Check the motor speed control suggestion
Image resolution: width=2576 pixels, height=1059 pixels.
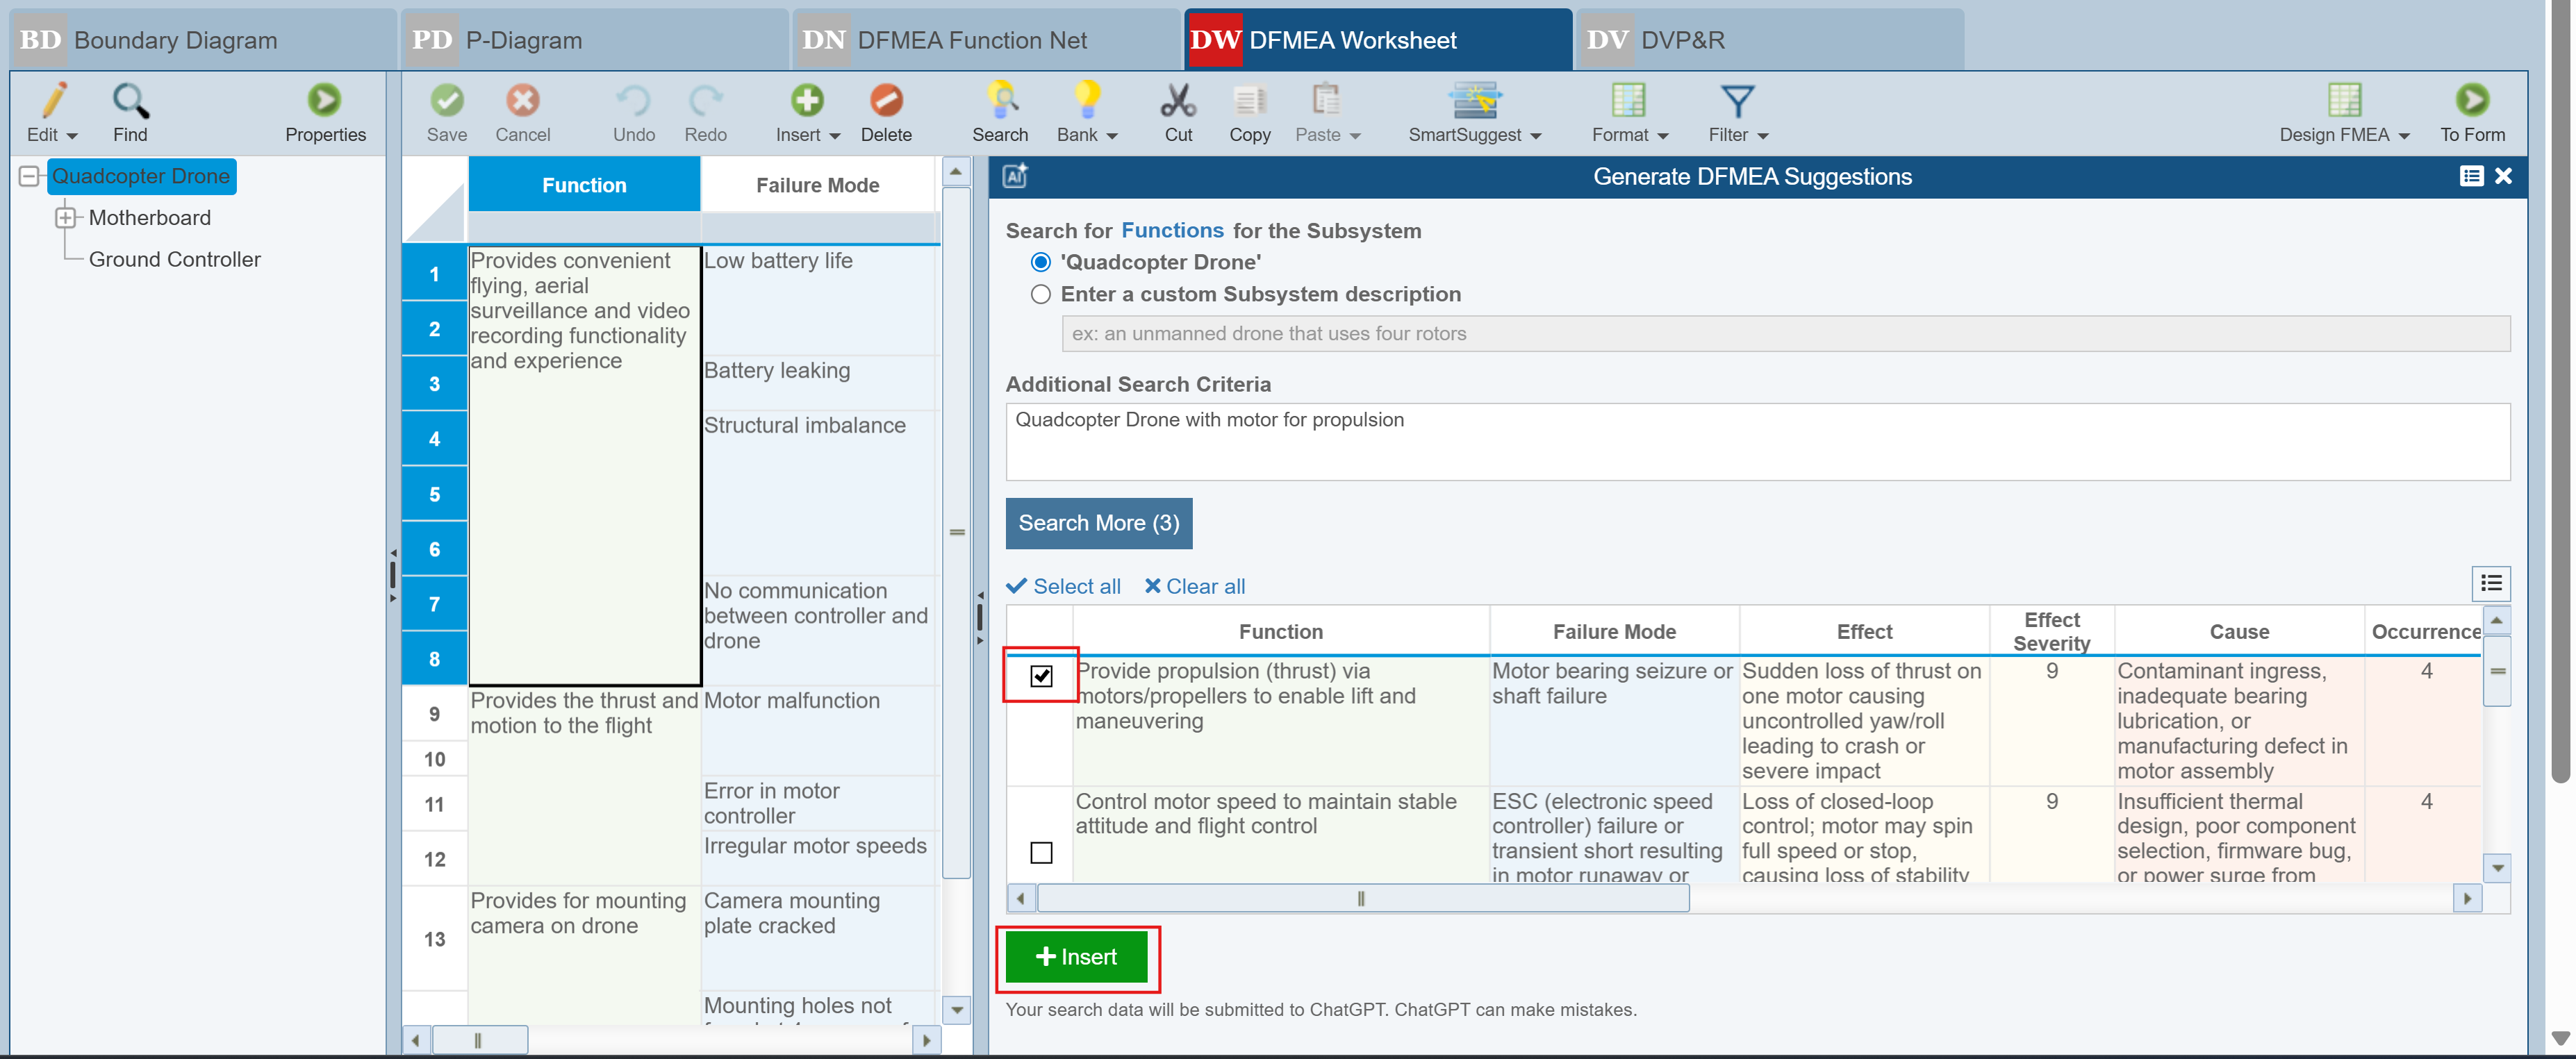click(x=1040, y=852)
